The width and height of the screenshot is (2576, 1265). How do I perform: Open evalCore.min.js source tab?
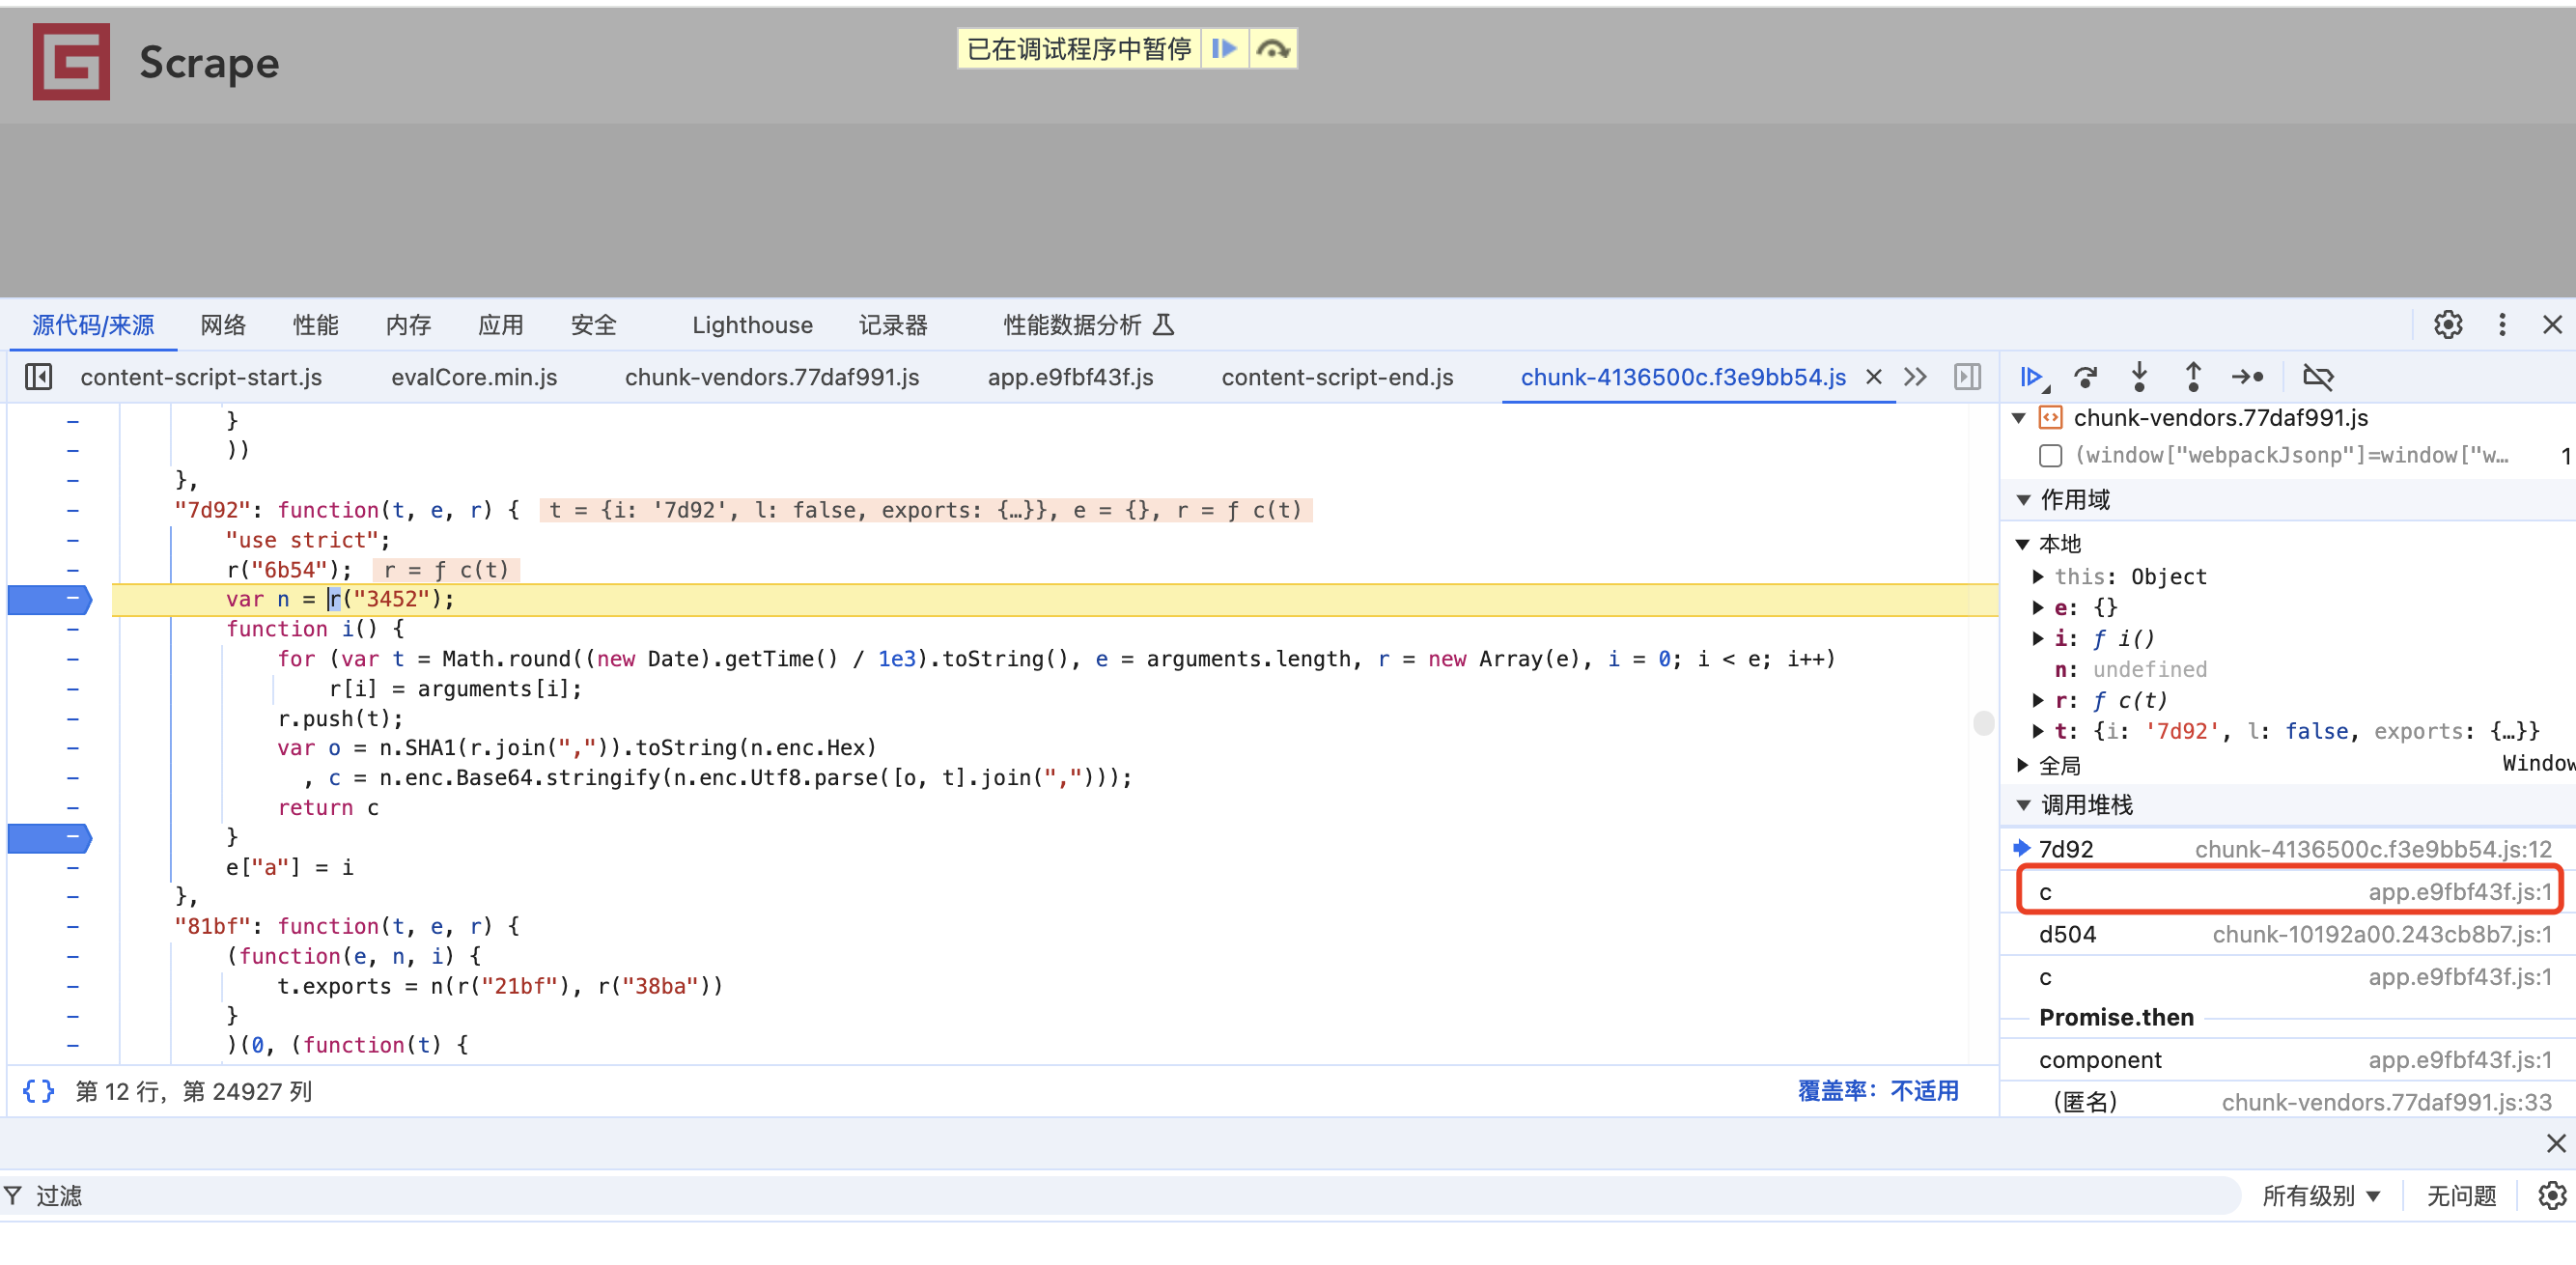(474, 377)
